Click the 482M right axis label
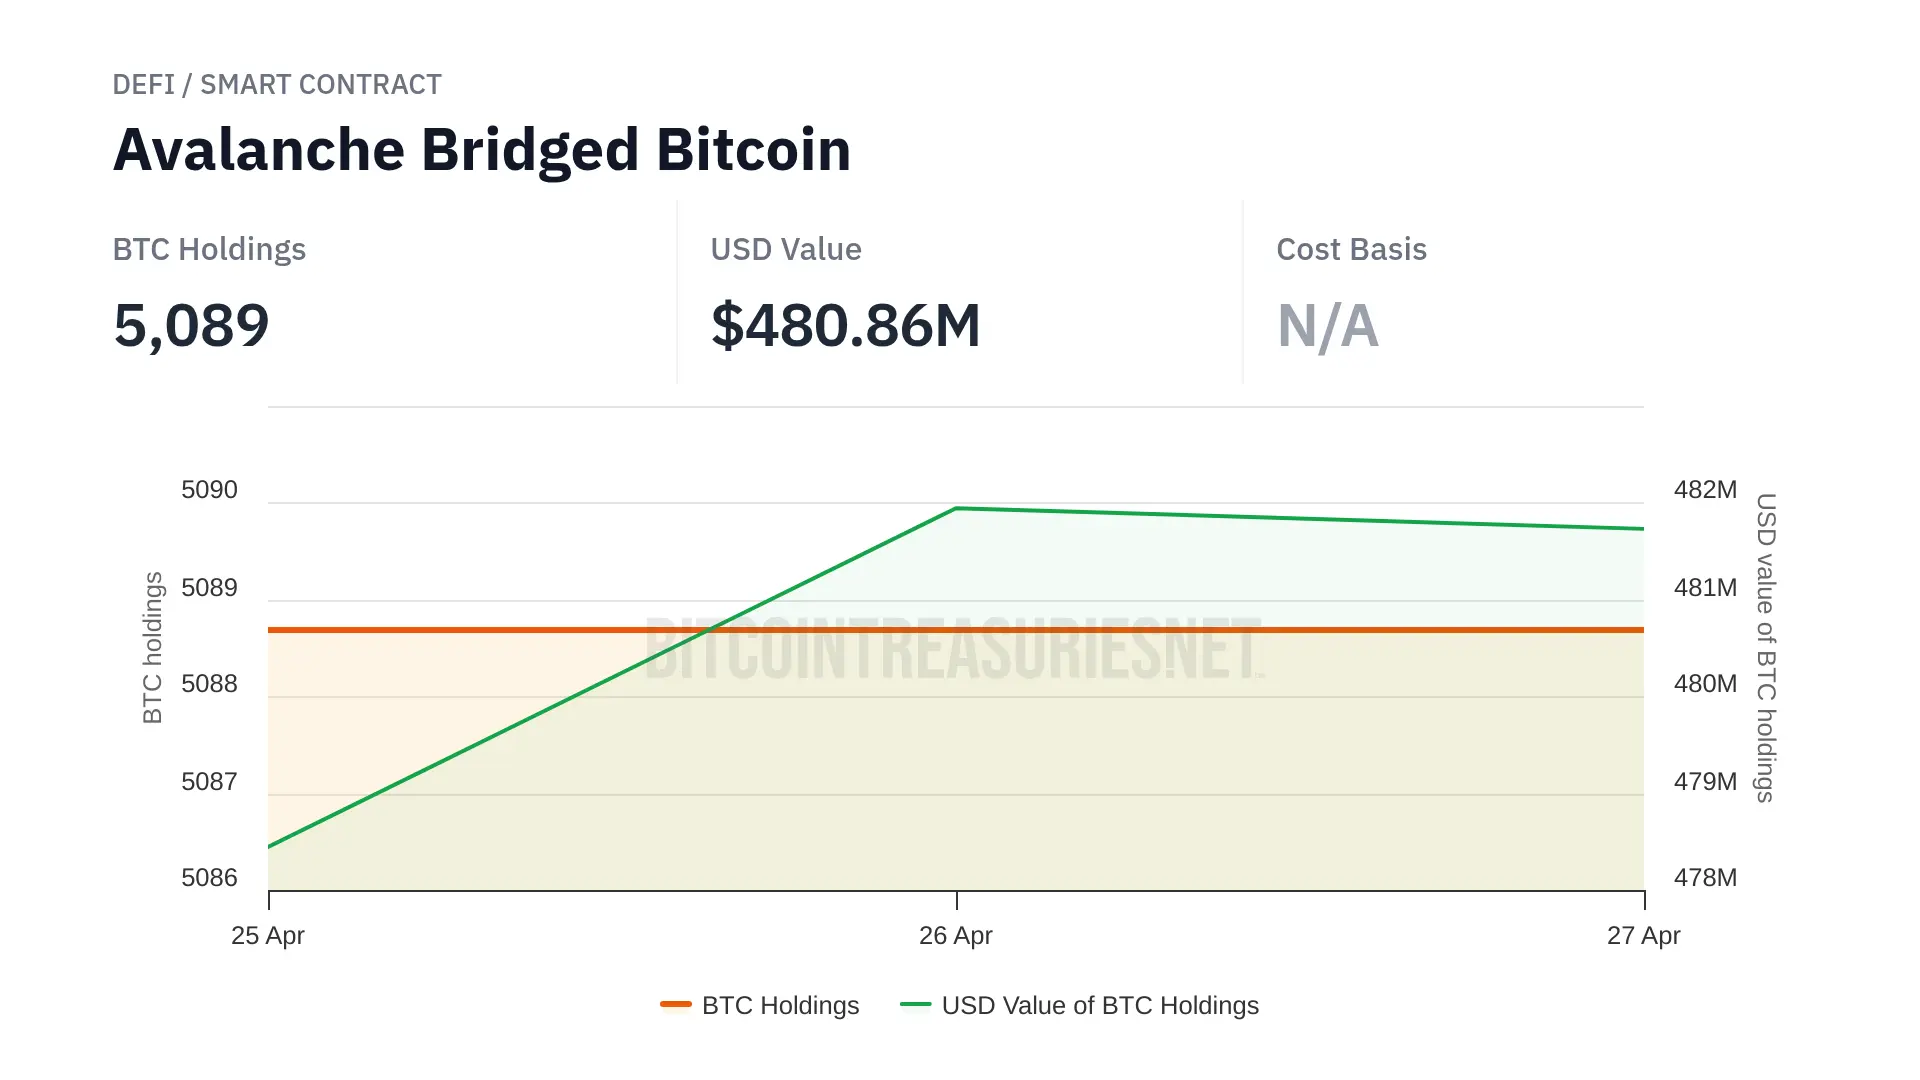 point(1705,490)
